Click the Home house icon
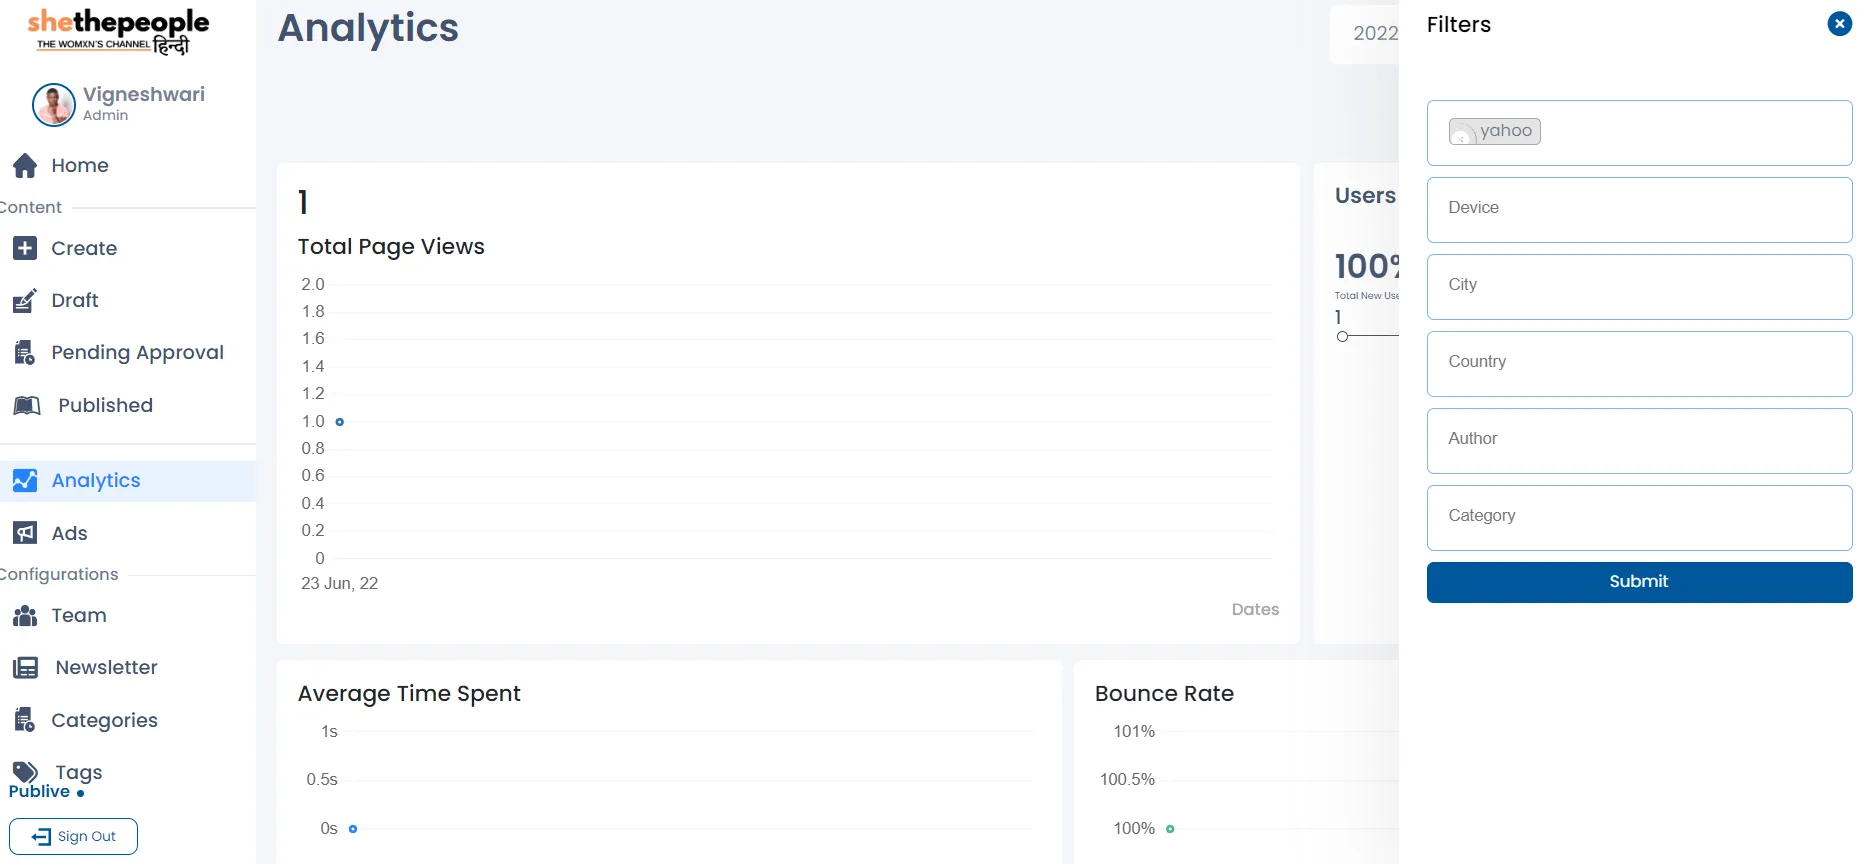 point(25,165)
